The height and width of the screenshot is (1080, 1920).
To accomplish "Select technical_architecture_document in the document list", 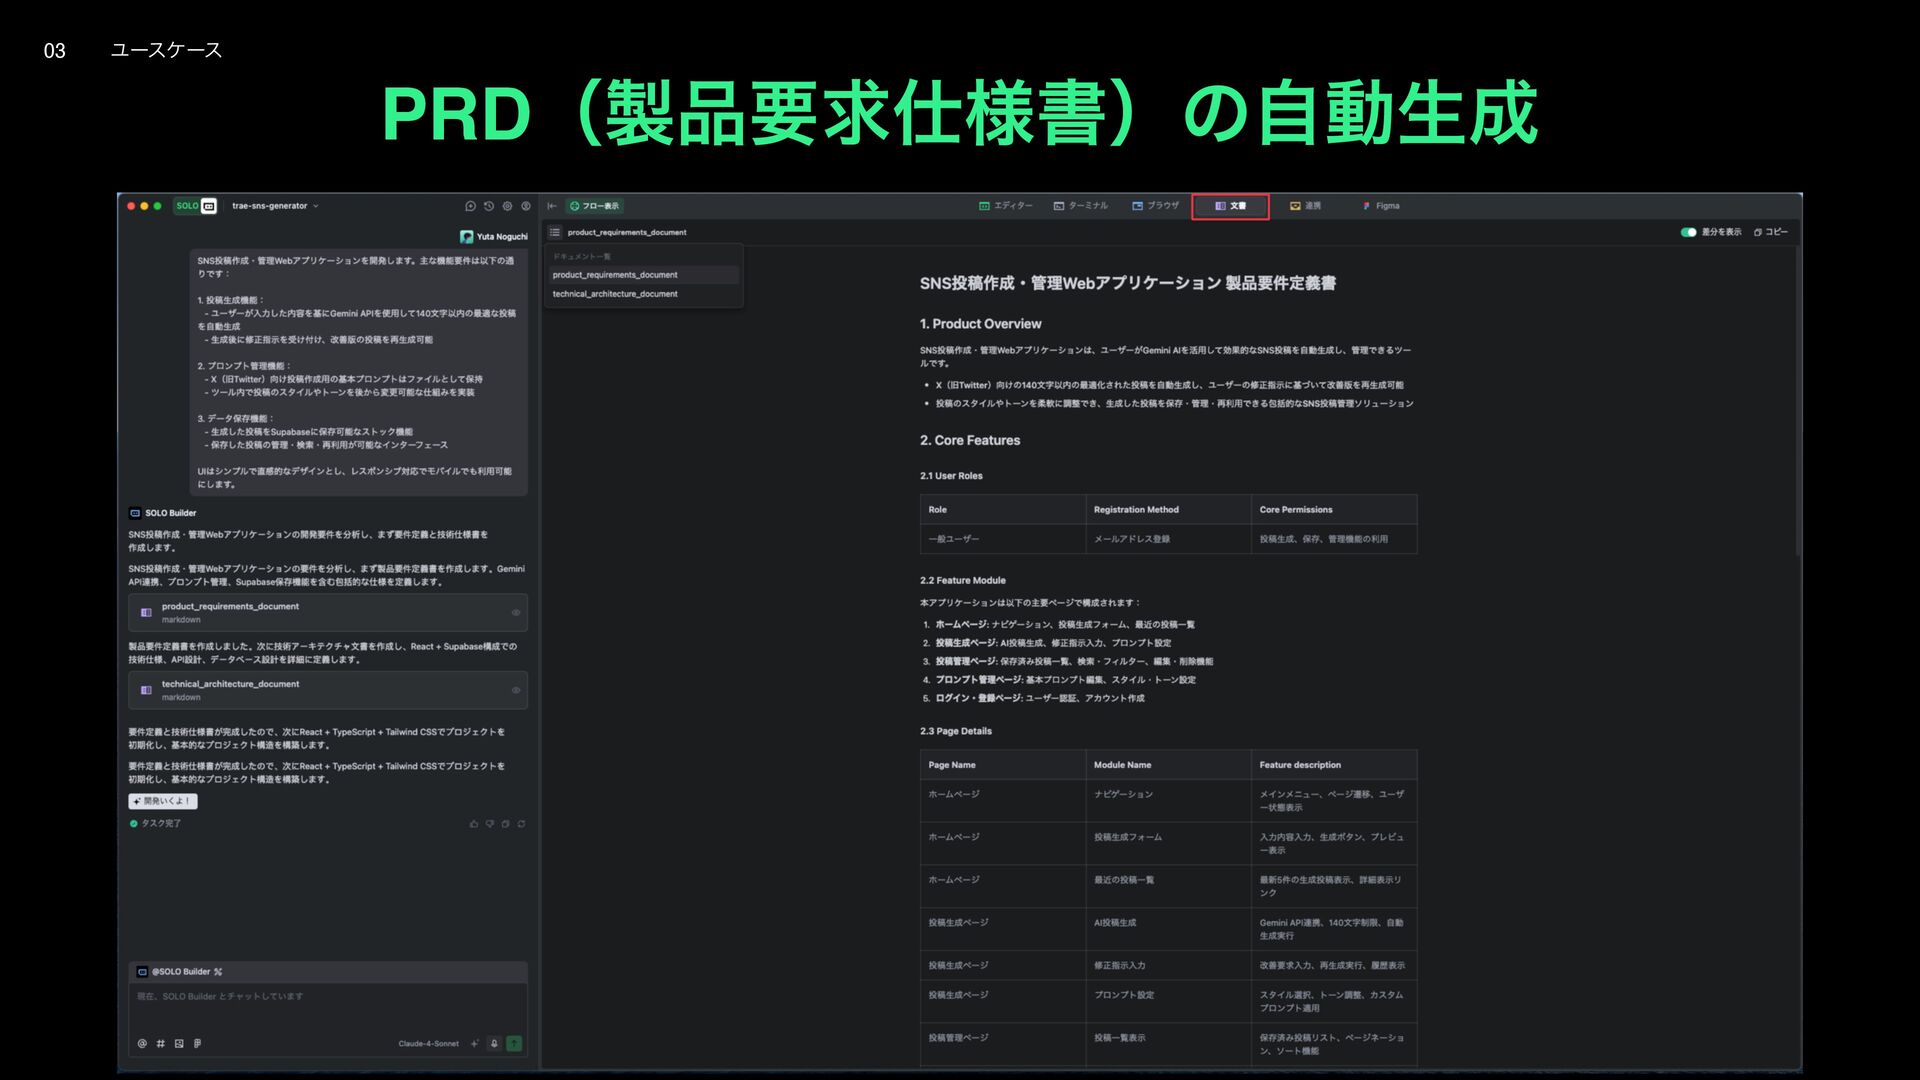I will 615,294.
